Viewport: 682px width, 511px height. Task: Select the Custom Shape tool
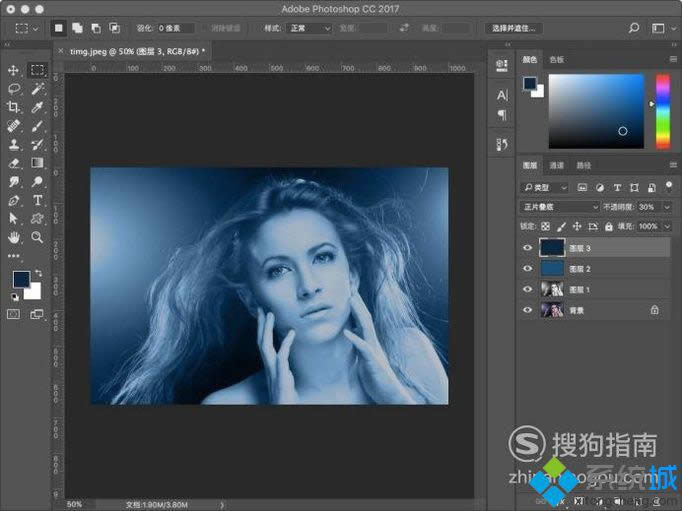pos(37,218)
